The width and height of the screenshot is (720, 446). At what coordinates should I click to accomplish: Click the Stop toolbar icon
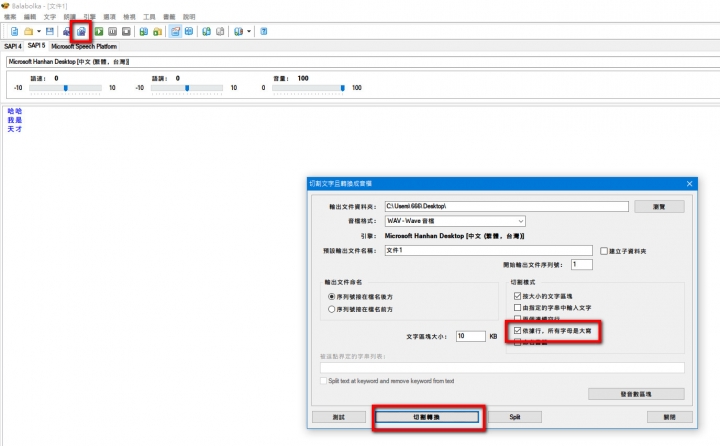126,32
